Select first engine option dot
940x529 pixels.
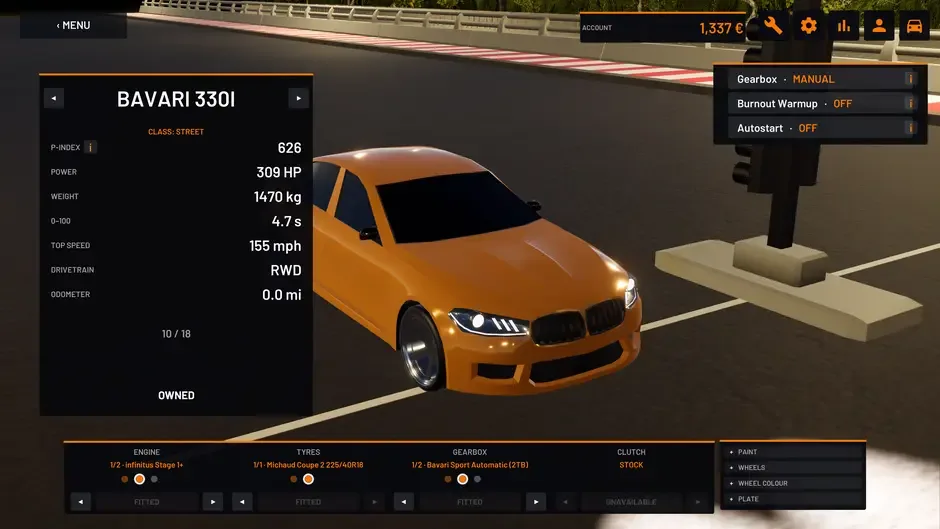(x=125, y=479)
